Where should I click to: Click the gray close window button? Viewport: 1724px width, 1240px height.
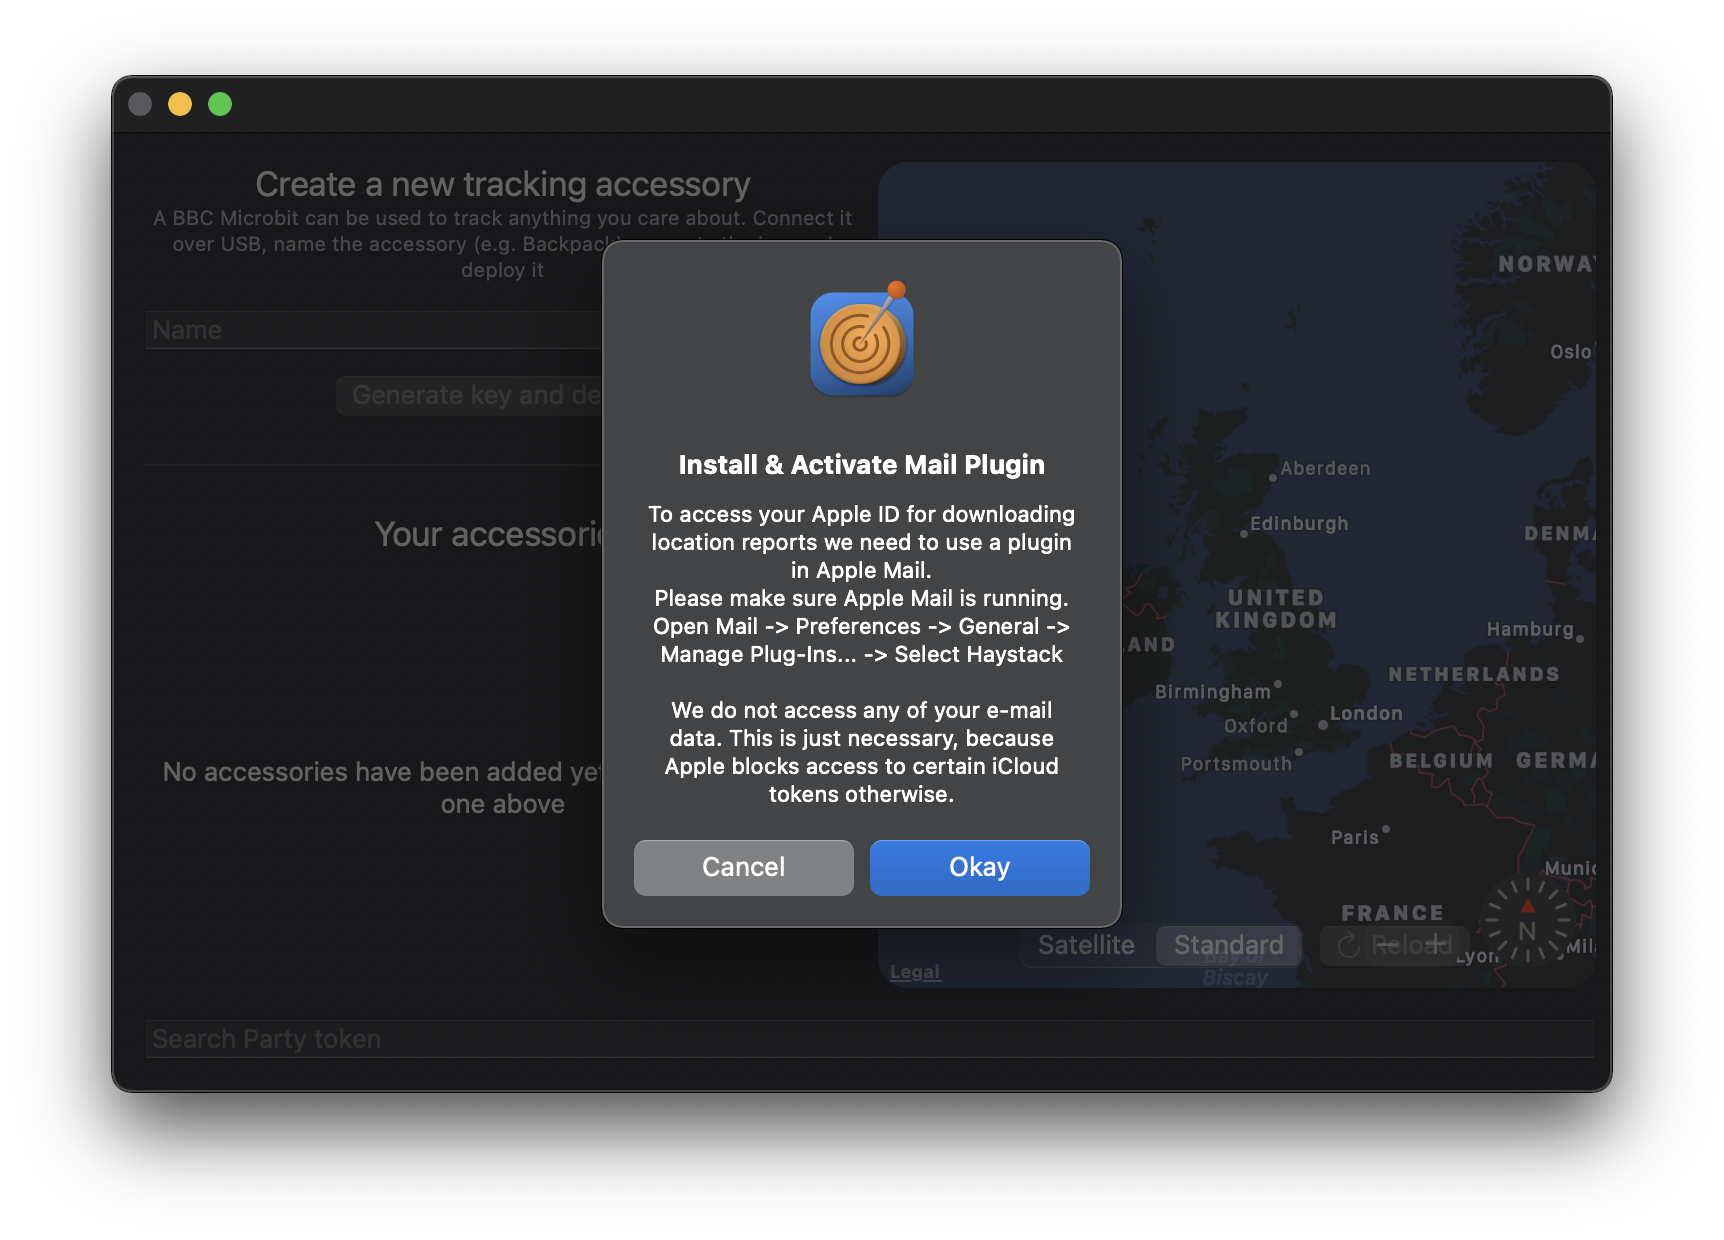140,104
